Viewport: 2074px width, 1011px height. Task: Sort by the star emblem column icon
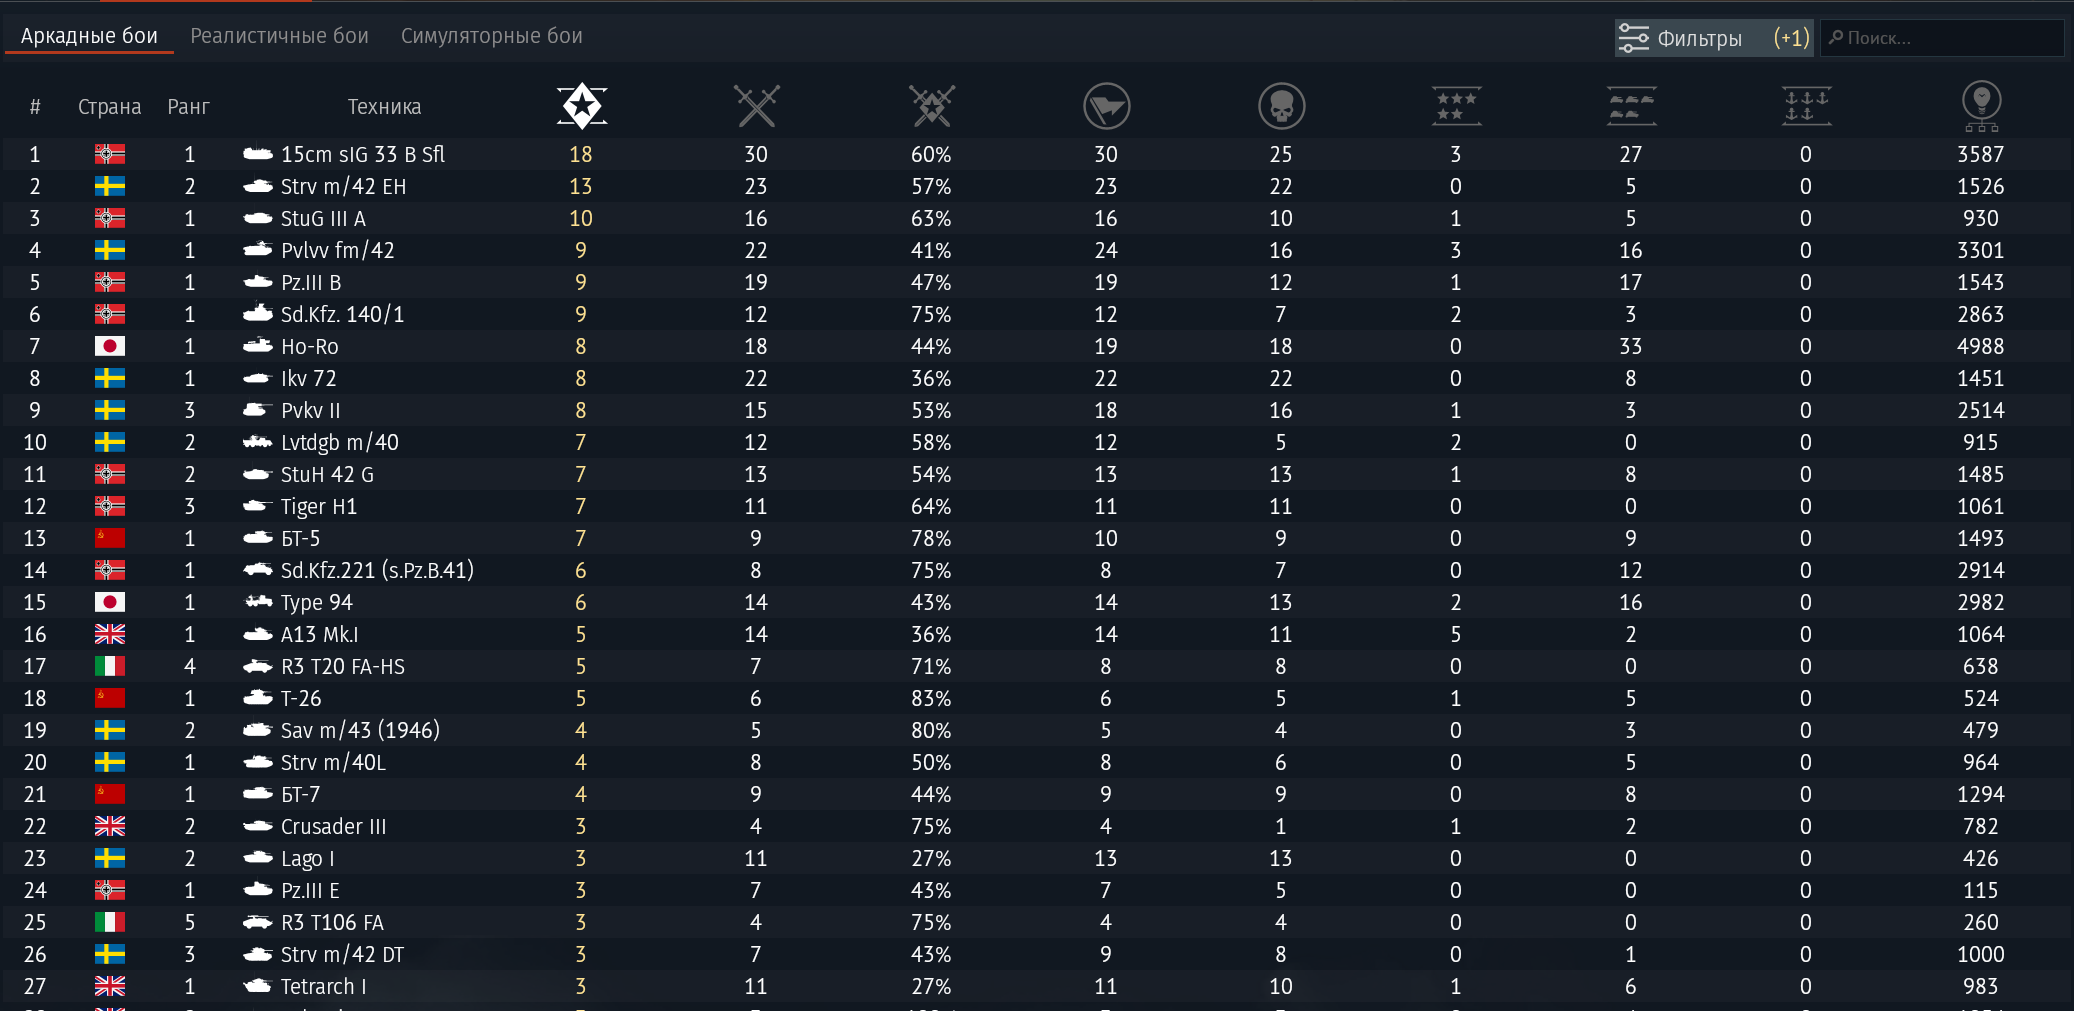click(581, 106)
